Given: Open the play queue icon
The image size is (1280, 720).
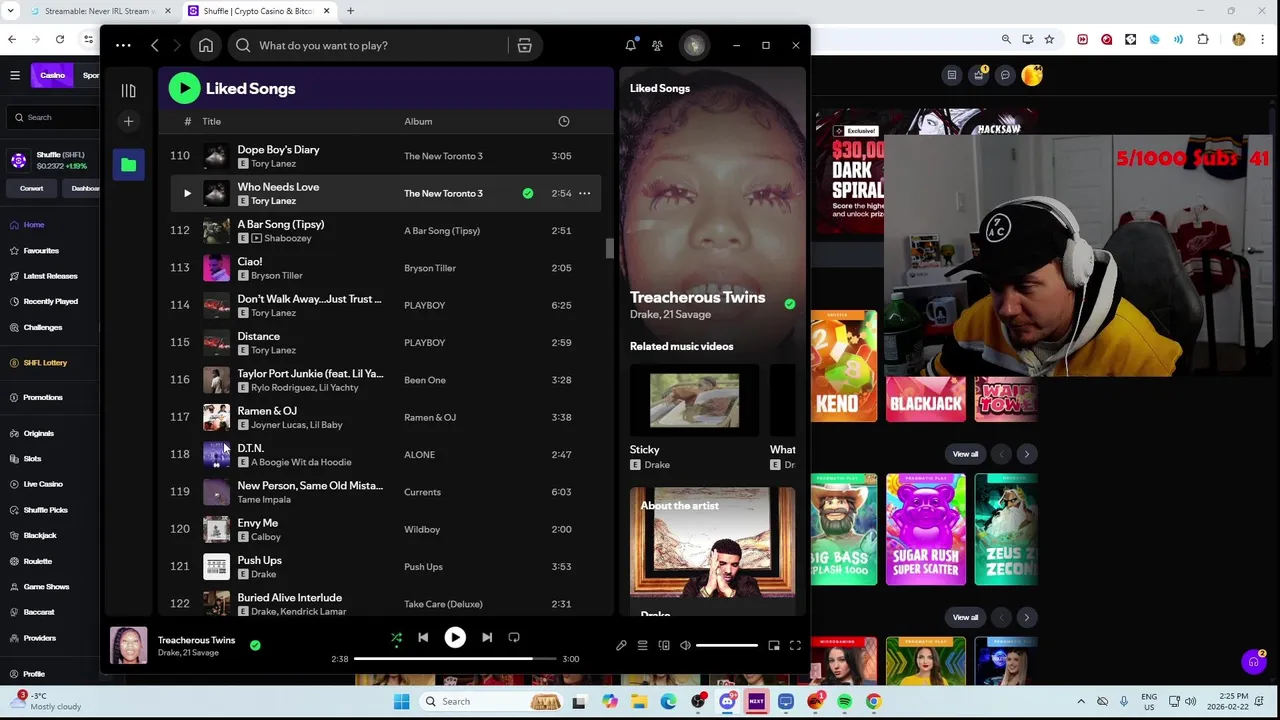Looking at the screenshot, I should [x=643, y=645].
